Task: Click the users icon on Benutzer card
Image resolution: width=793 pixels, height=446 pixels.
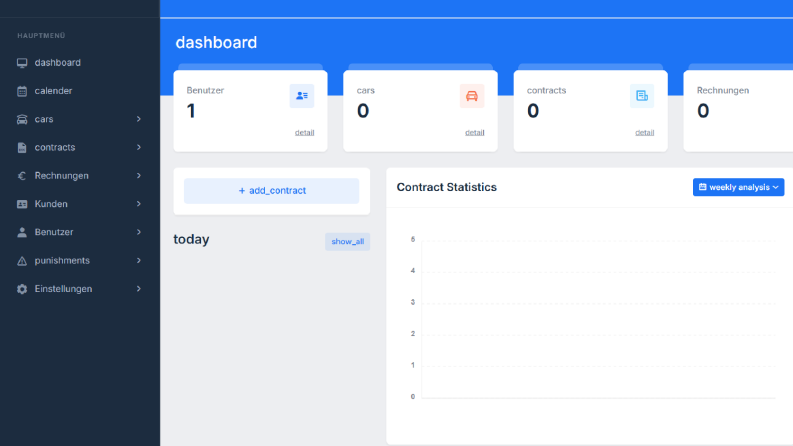Action: pos(302,96)
